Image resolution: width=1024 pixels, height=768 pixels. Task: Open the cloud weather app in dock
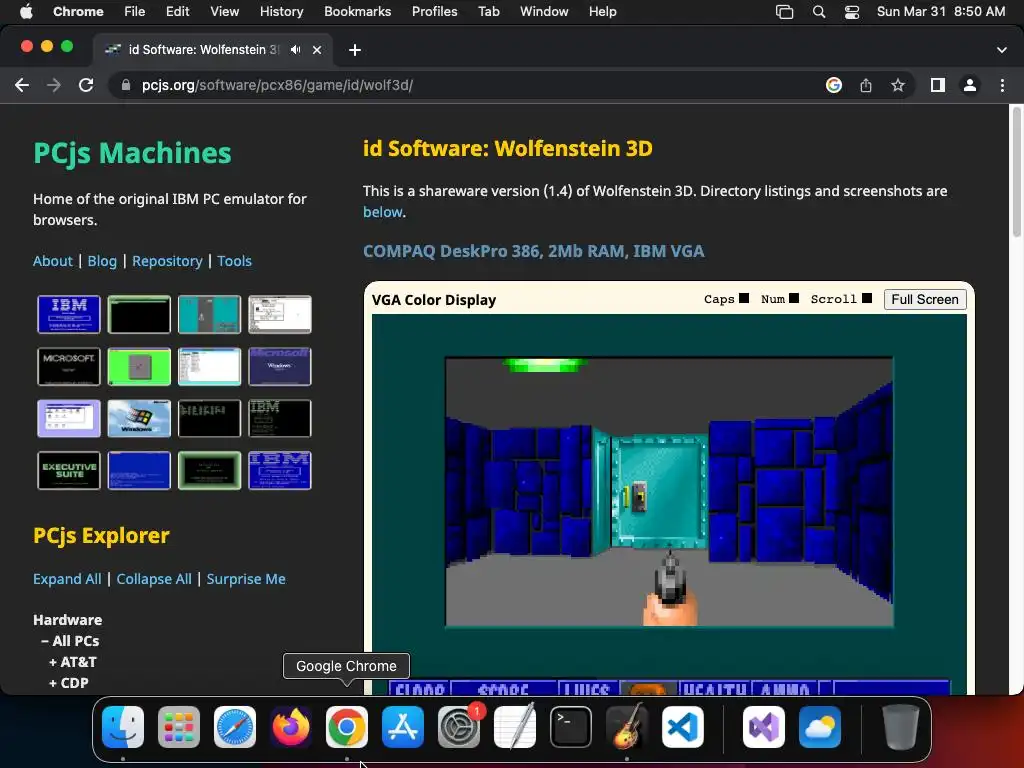pyautogui.click(x=820, y=727)
